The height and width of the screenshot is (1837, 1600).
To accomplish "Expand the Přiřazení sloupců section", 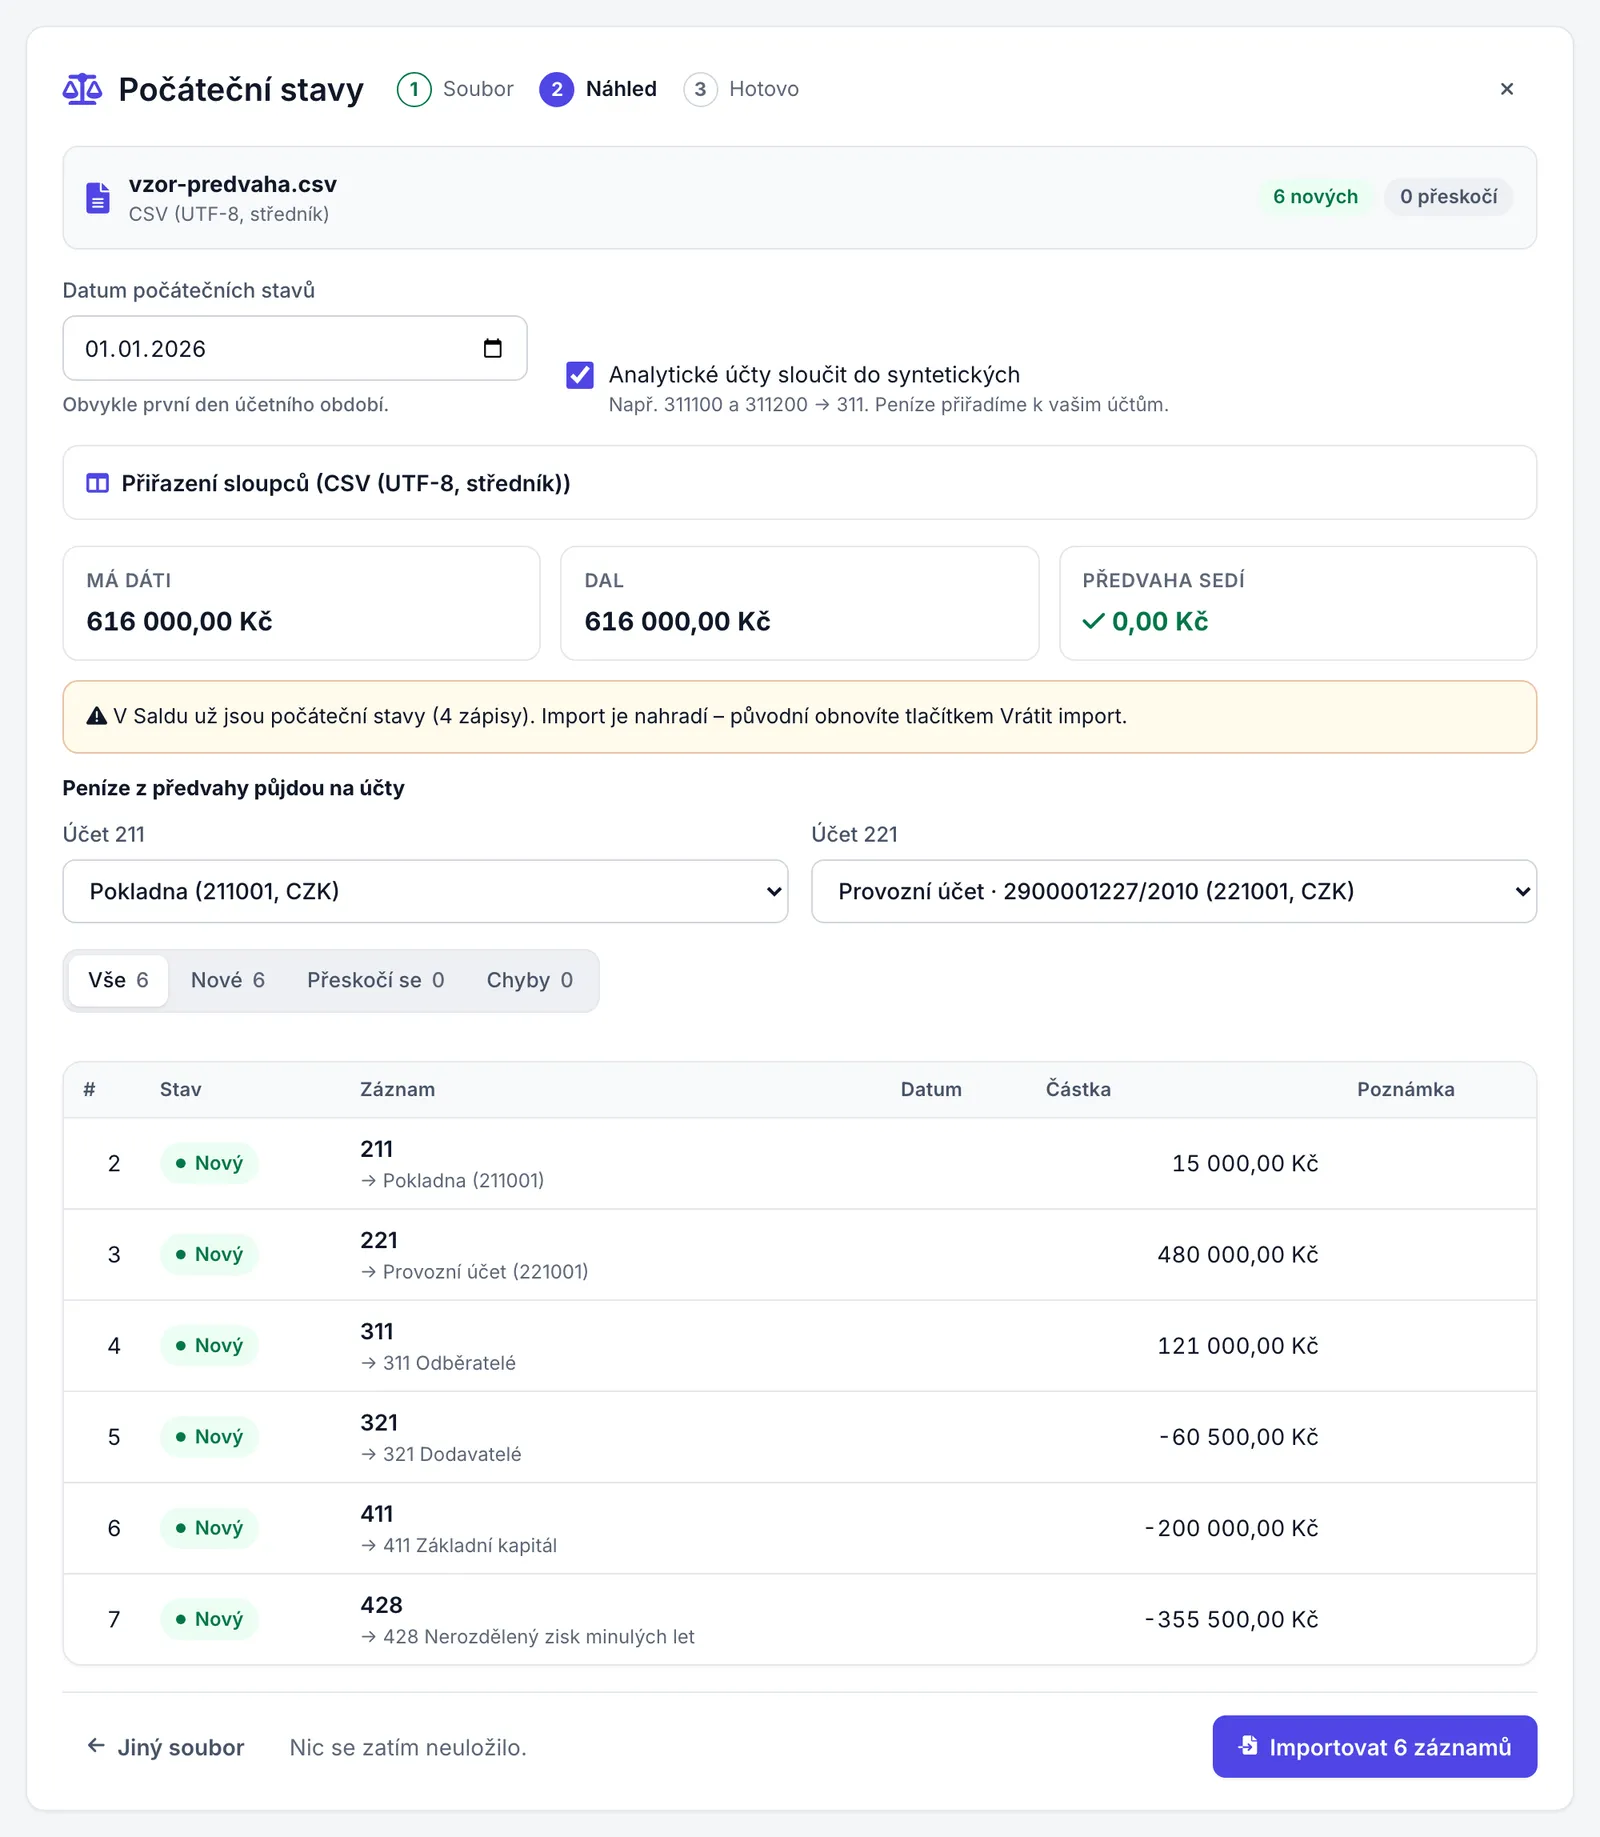I will pos(799,483).
